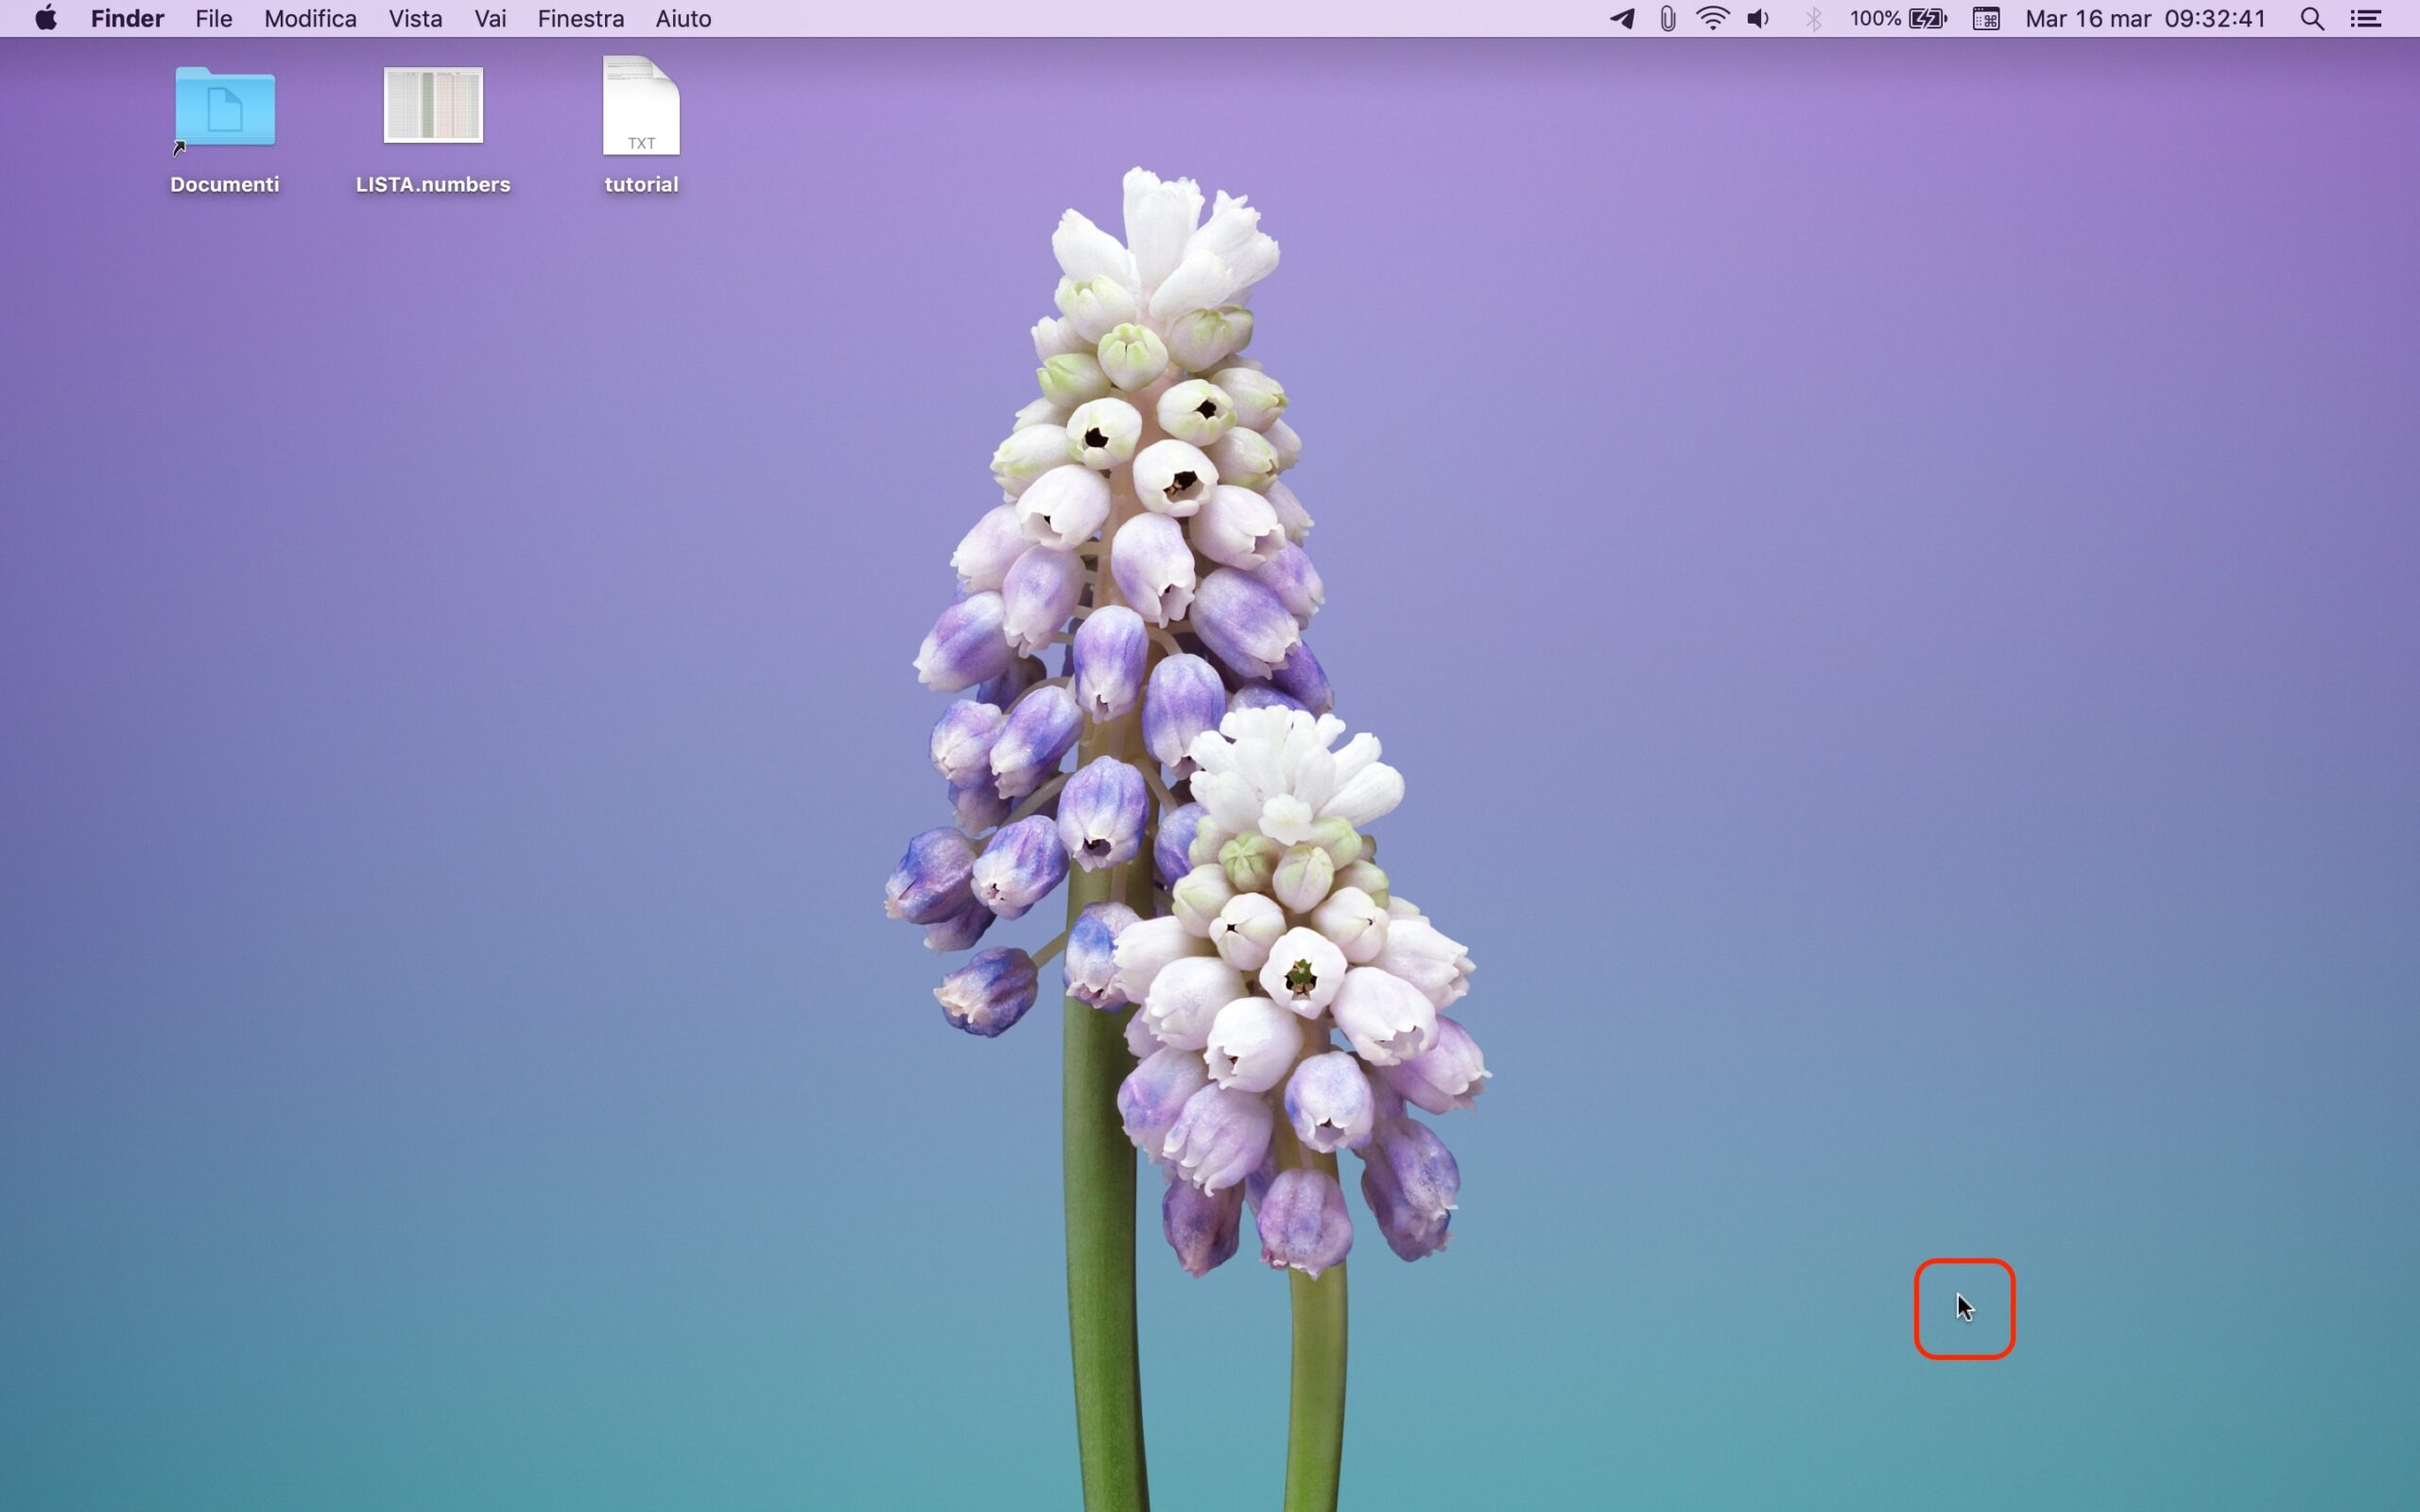Open Spotlight search magnifier
The width and height of the screenshot is (2420, 1512).
[x=2312, y=19]
